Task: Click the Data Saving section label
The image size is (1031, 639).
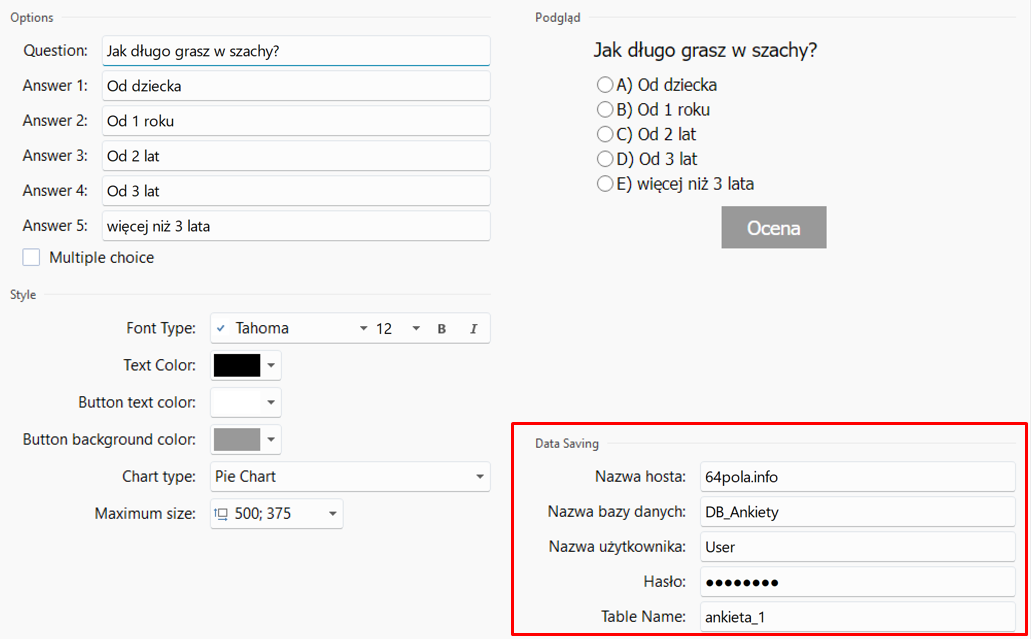Action: point(567,444)
